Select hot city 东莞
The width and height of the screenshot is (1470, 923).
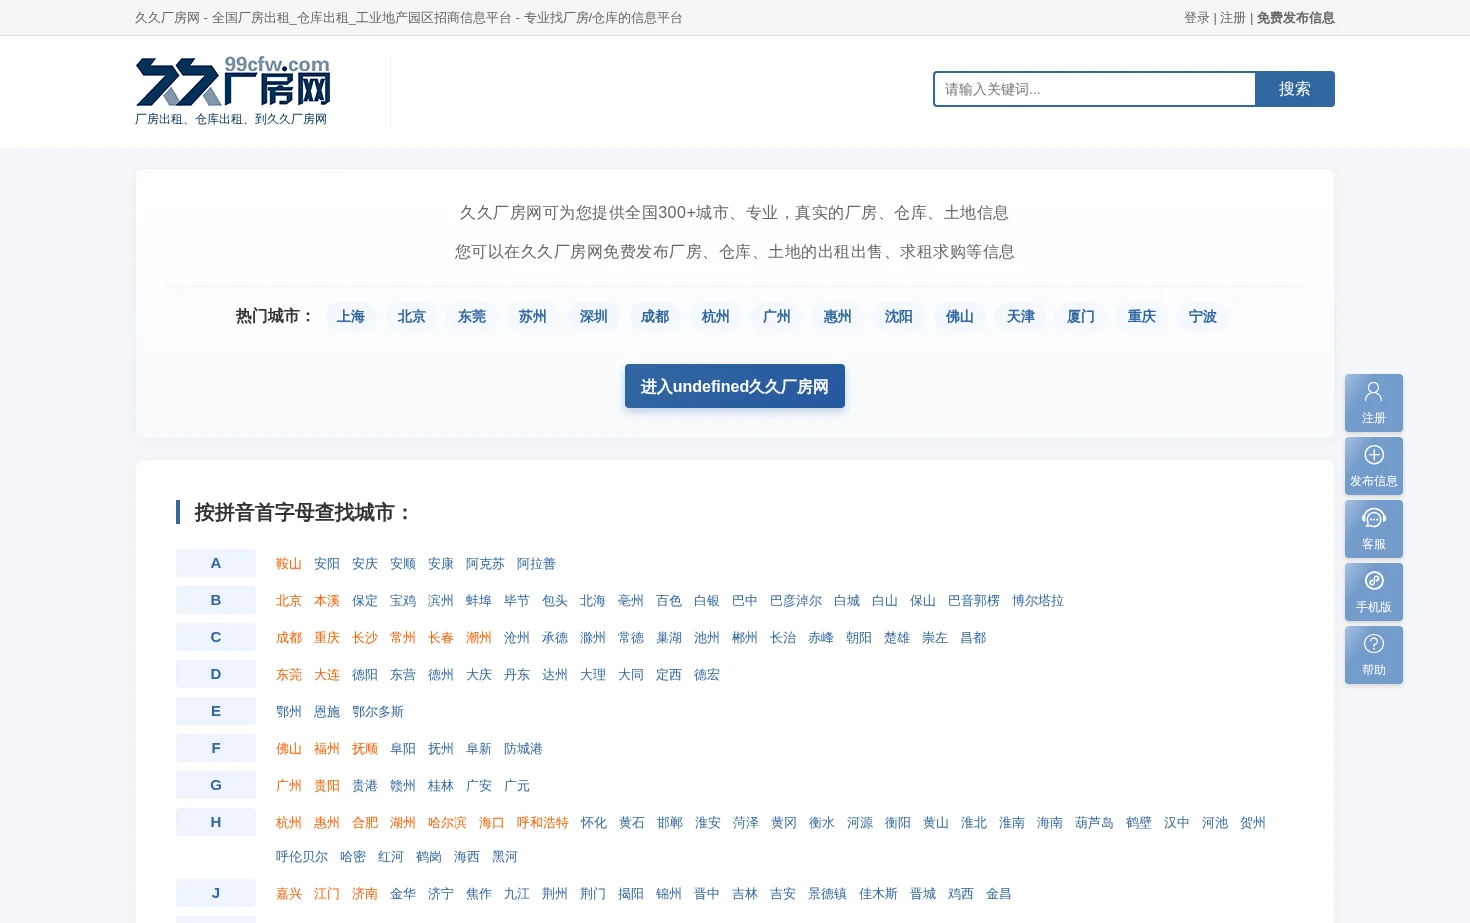[472, 316]
